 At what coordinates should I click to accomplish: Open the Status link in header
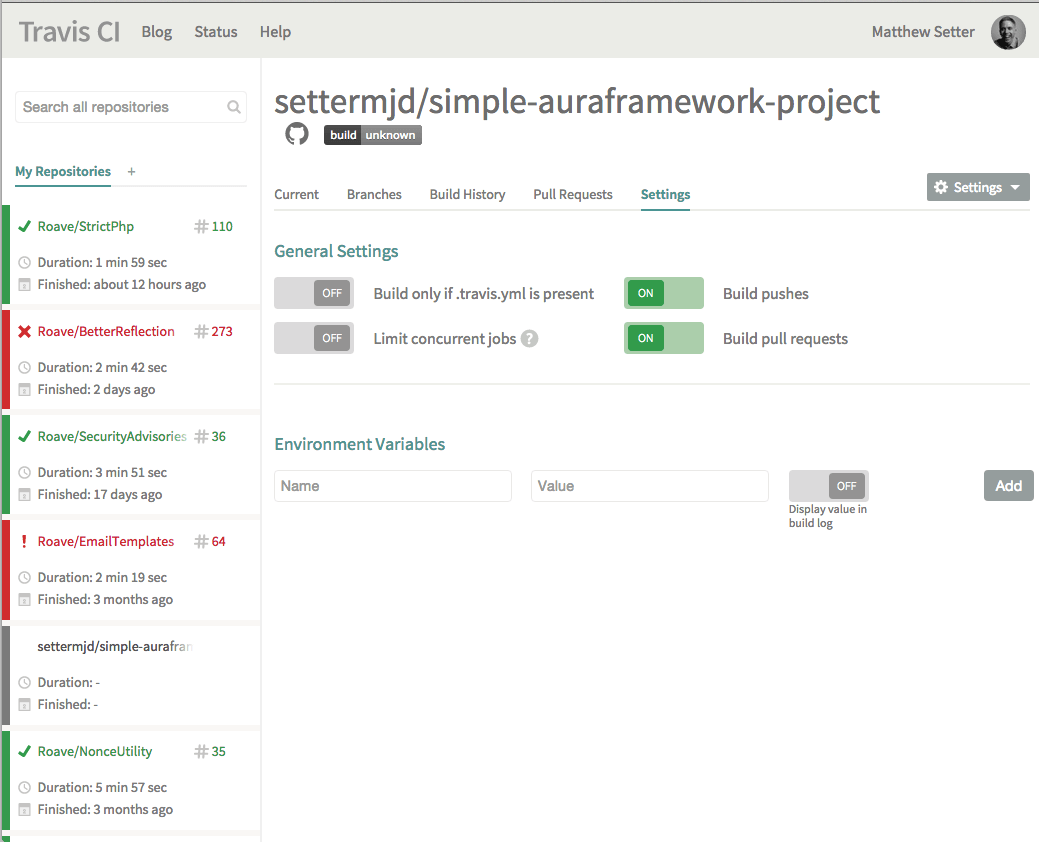(215, 32)
